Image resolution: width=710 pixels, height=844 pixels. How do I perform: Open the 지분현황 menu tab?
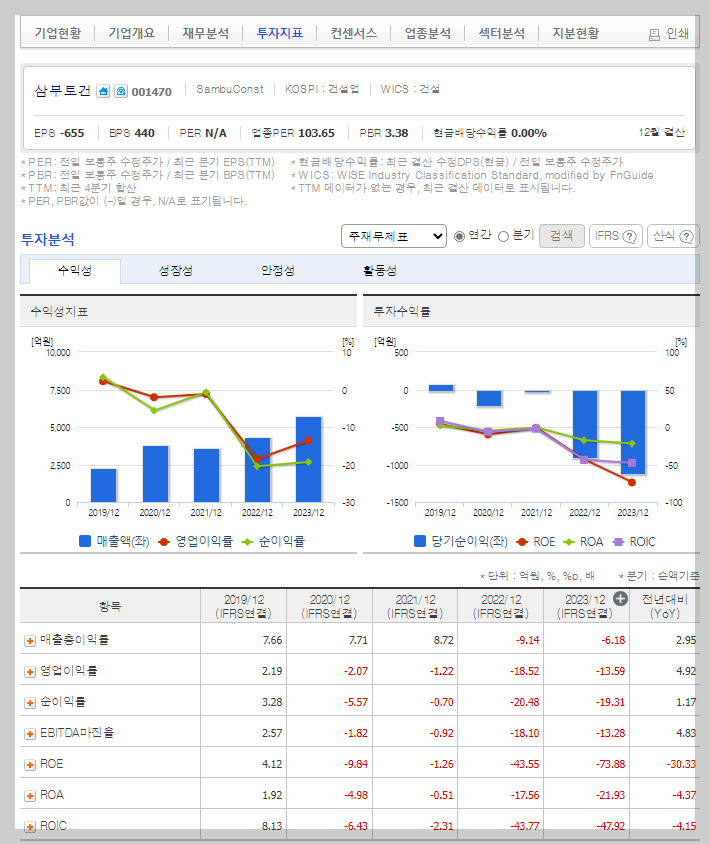coord(576,33)
